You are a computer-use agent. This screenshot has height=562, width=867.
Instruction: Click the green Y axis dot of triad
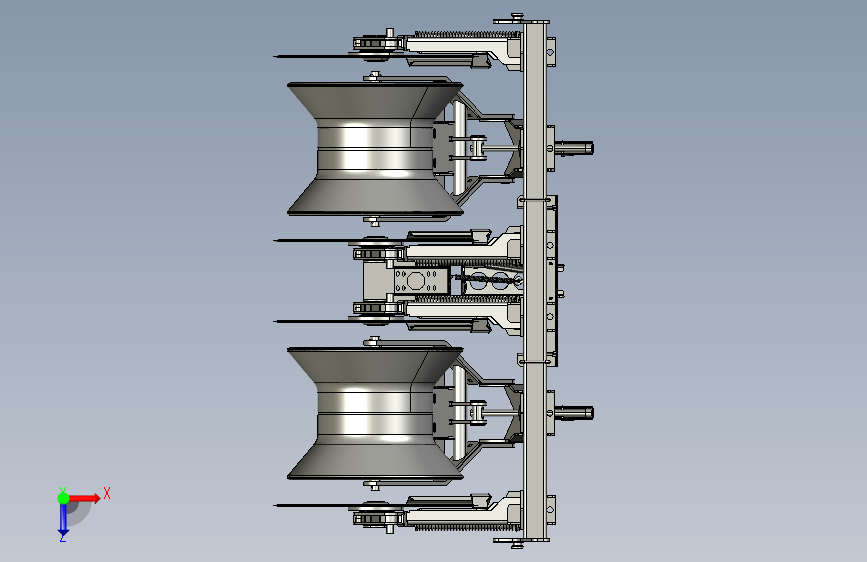63,498
